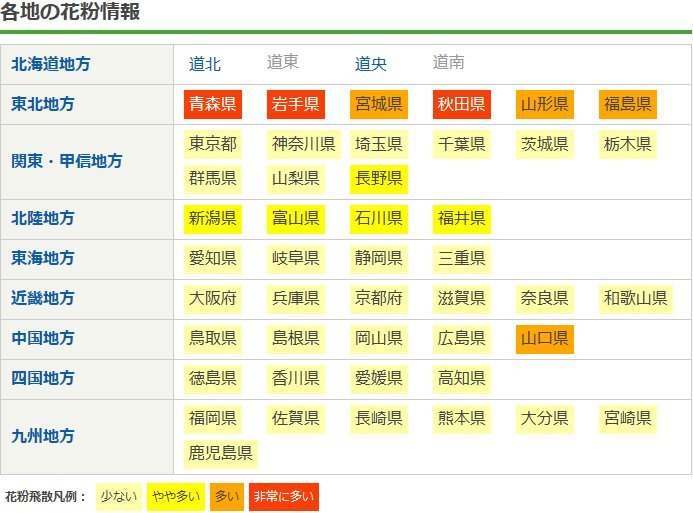Open the 道央 pollen link
This screenshot has height=513, width=693.
[371, 64]
